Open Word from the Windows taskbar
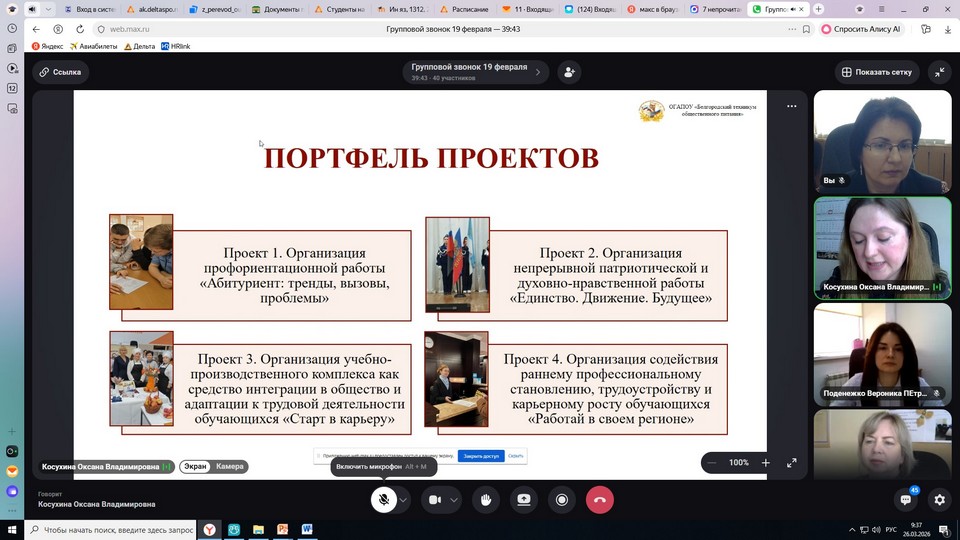This screenshot has width=960, height=540. coord(307,529)
